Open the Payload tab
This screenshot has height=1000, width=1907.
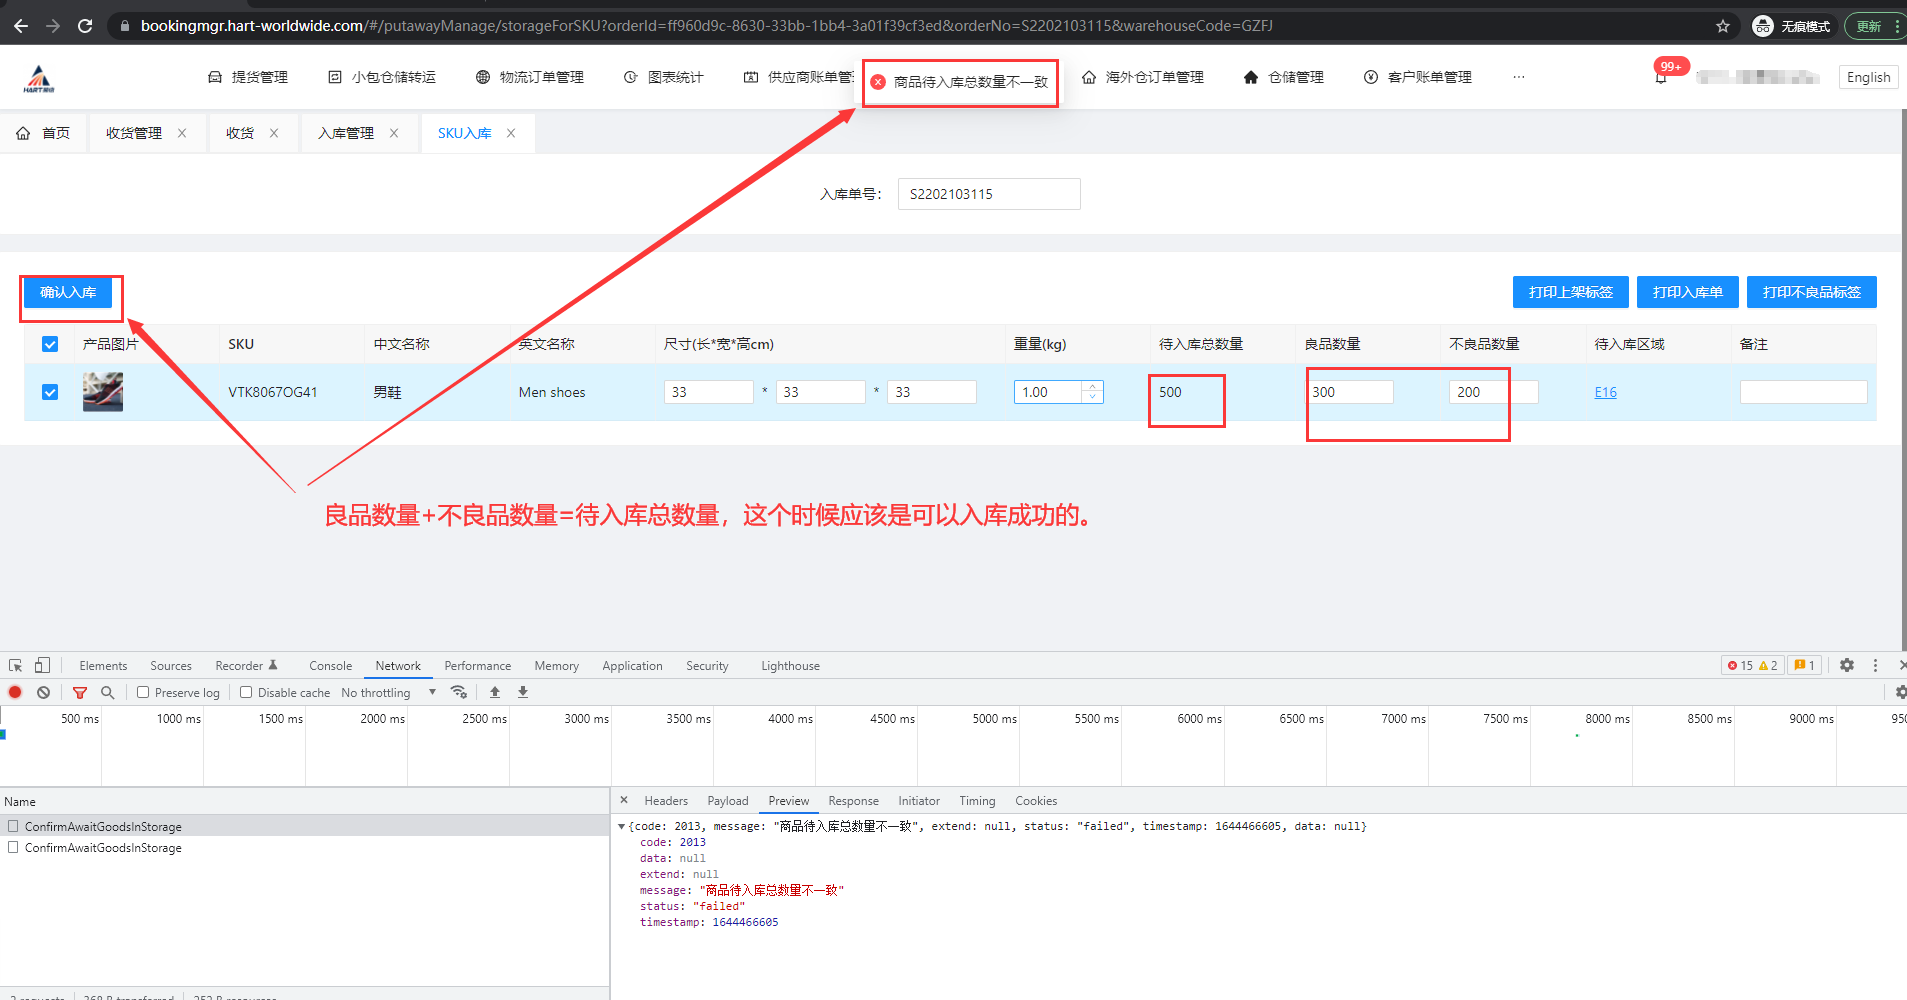[x=727, y=801]
